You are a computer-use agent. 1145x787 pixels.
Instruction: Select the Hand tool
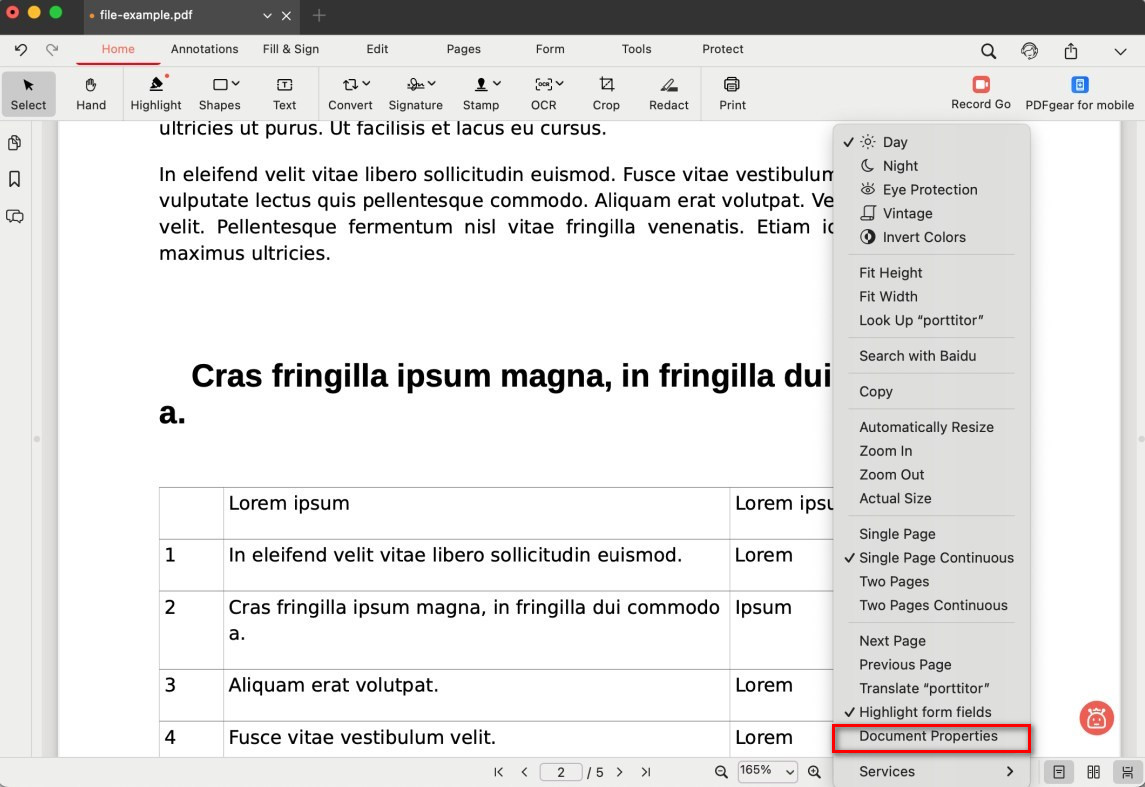tap(91, 93)
